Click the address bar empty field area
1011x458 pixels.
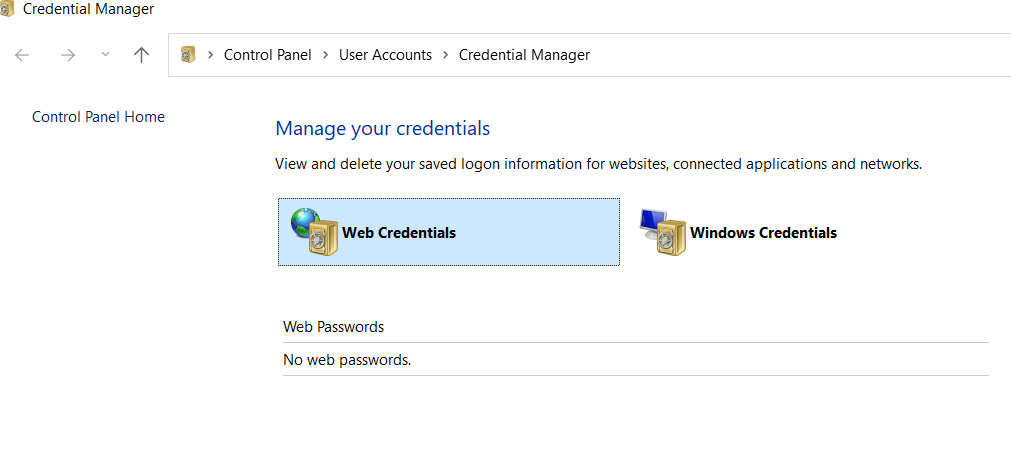800,55
